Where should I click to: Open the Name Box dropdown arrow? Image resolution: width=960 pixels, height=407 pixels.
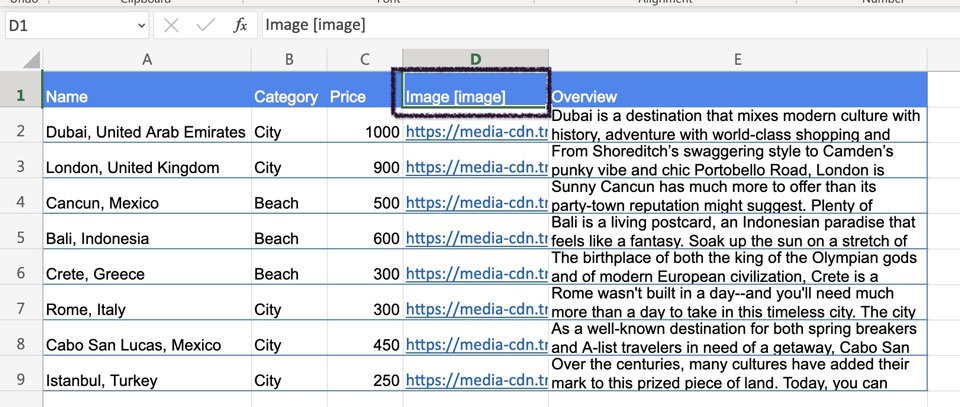[x=142, y=26]
